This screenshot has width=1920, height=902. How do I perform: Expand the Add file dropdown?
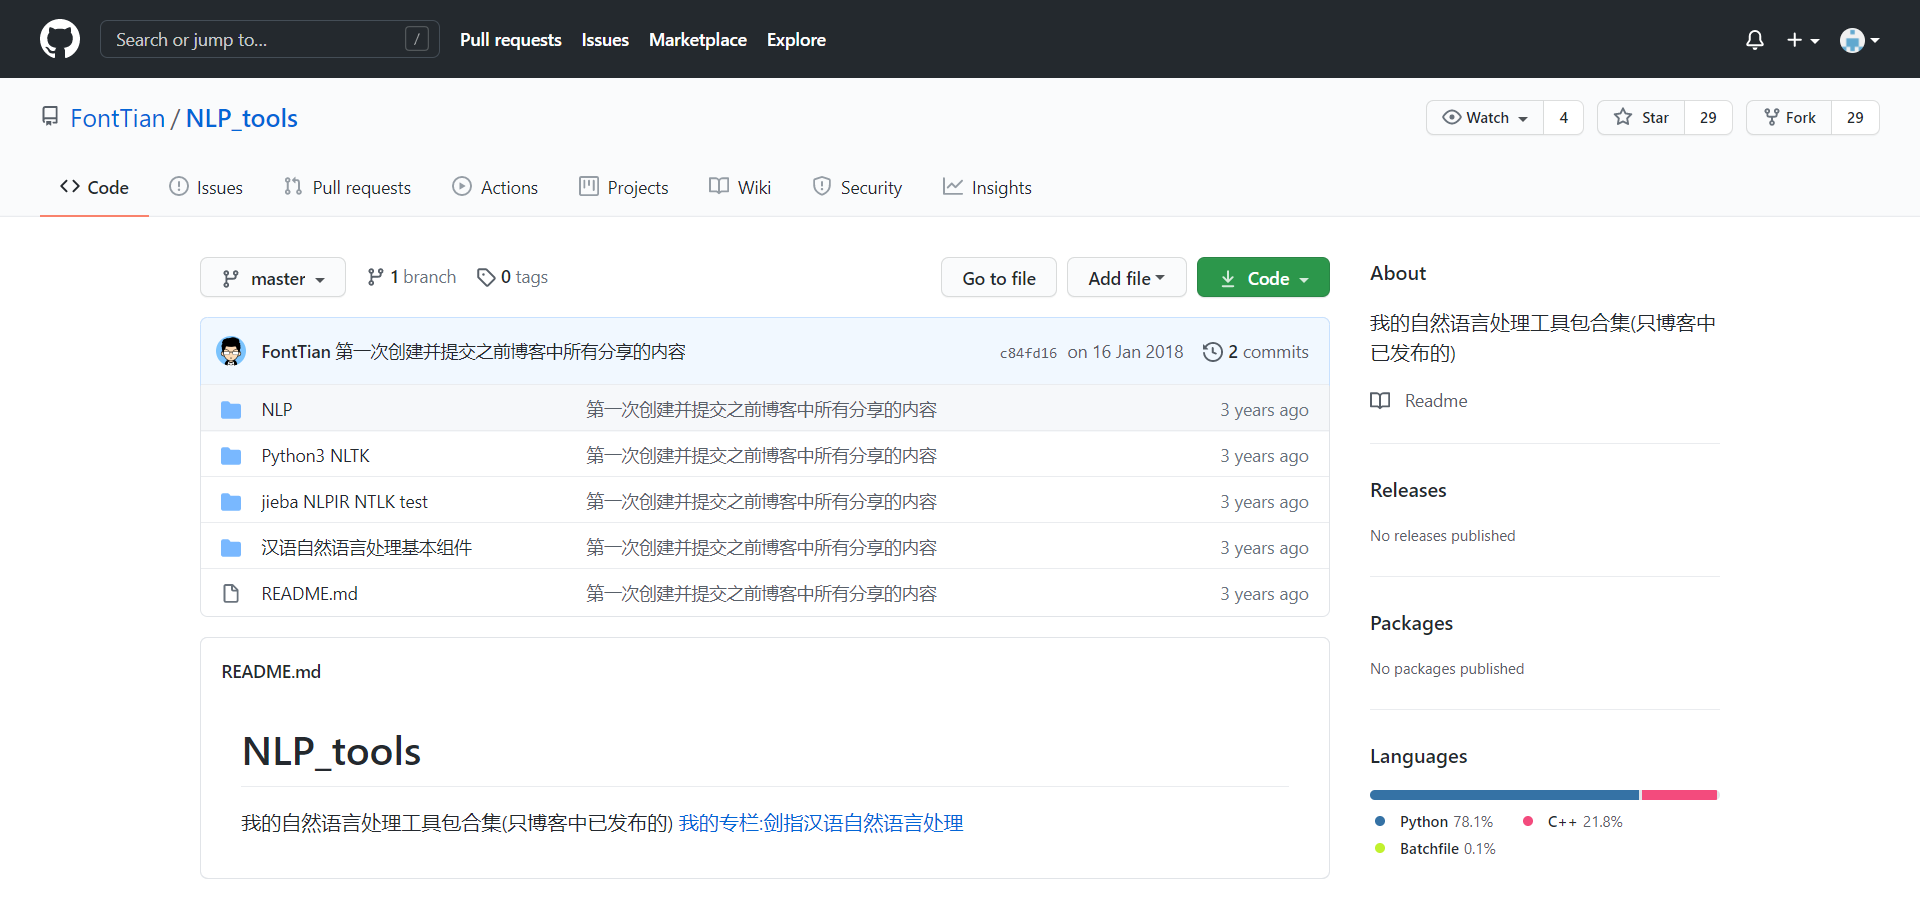pyautogui.click(x=1127, y=277)
